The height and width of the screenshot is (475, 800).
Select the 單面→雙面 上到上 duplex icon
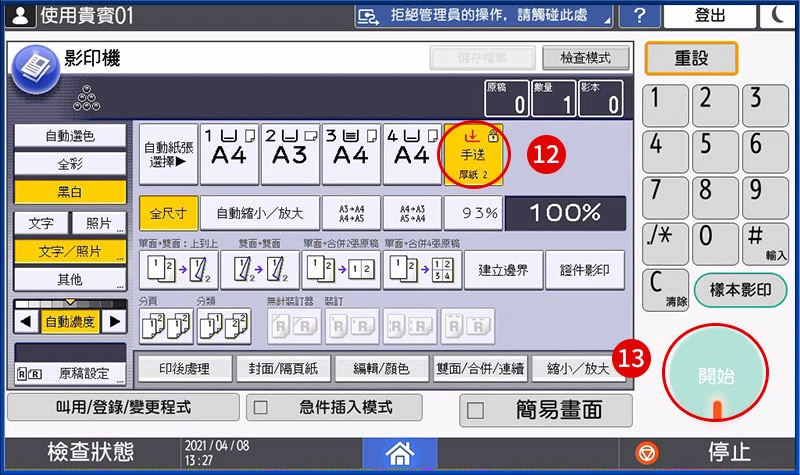coord(179,270)
